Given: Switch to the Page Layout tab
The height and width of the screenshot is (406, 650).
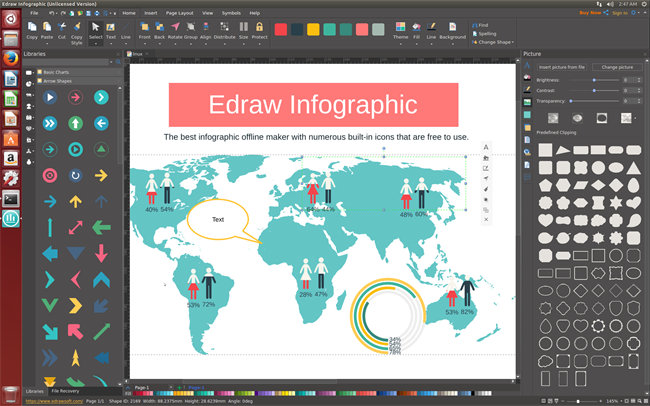Looking at the screenshot, I should tap(179, 13).
